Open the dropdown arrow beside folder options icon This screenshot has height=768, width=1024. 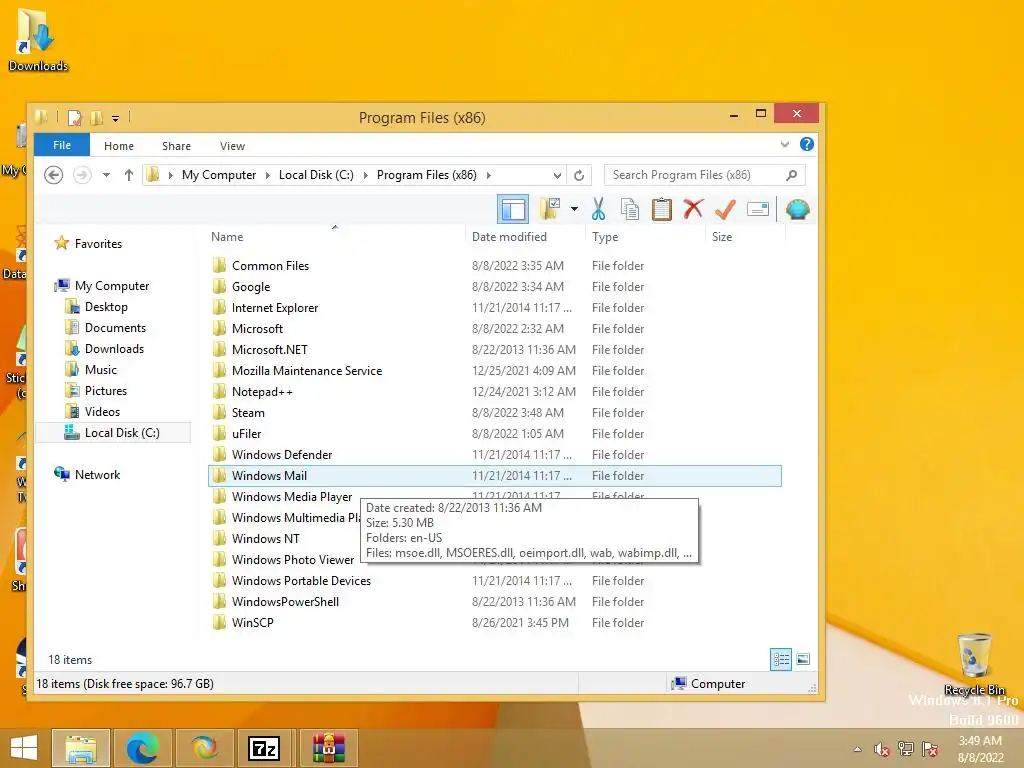click(574, 210)
